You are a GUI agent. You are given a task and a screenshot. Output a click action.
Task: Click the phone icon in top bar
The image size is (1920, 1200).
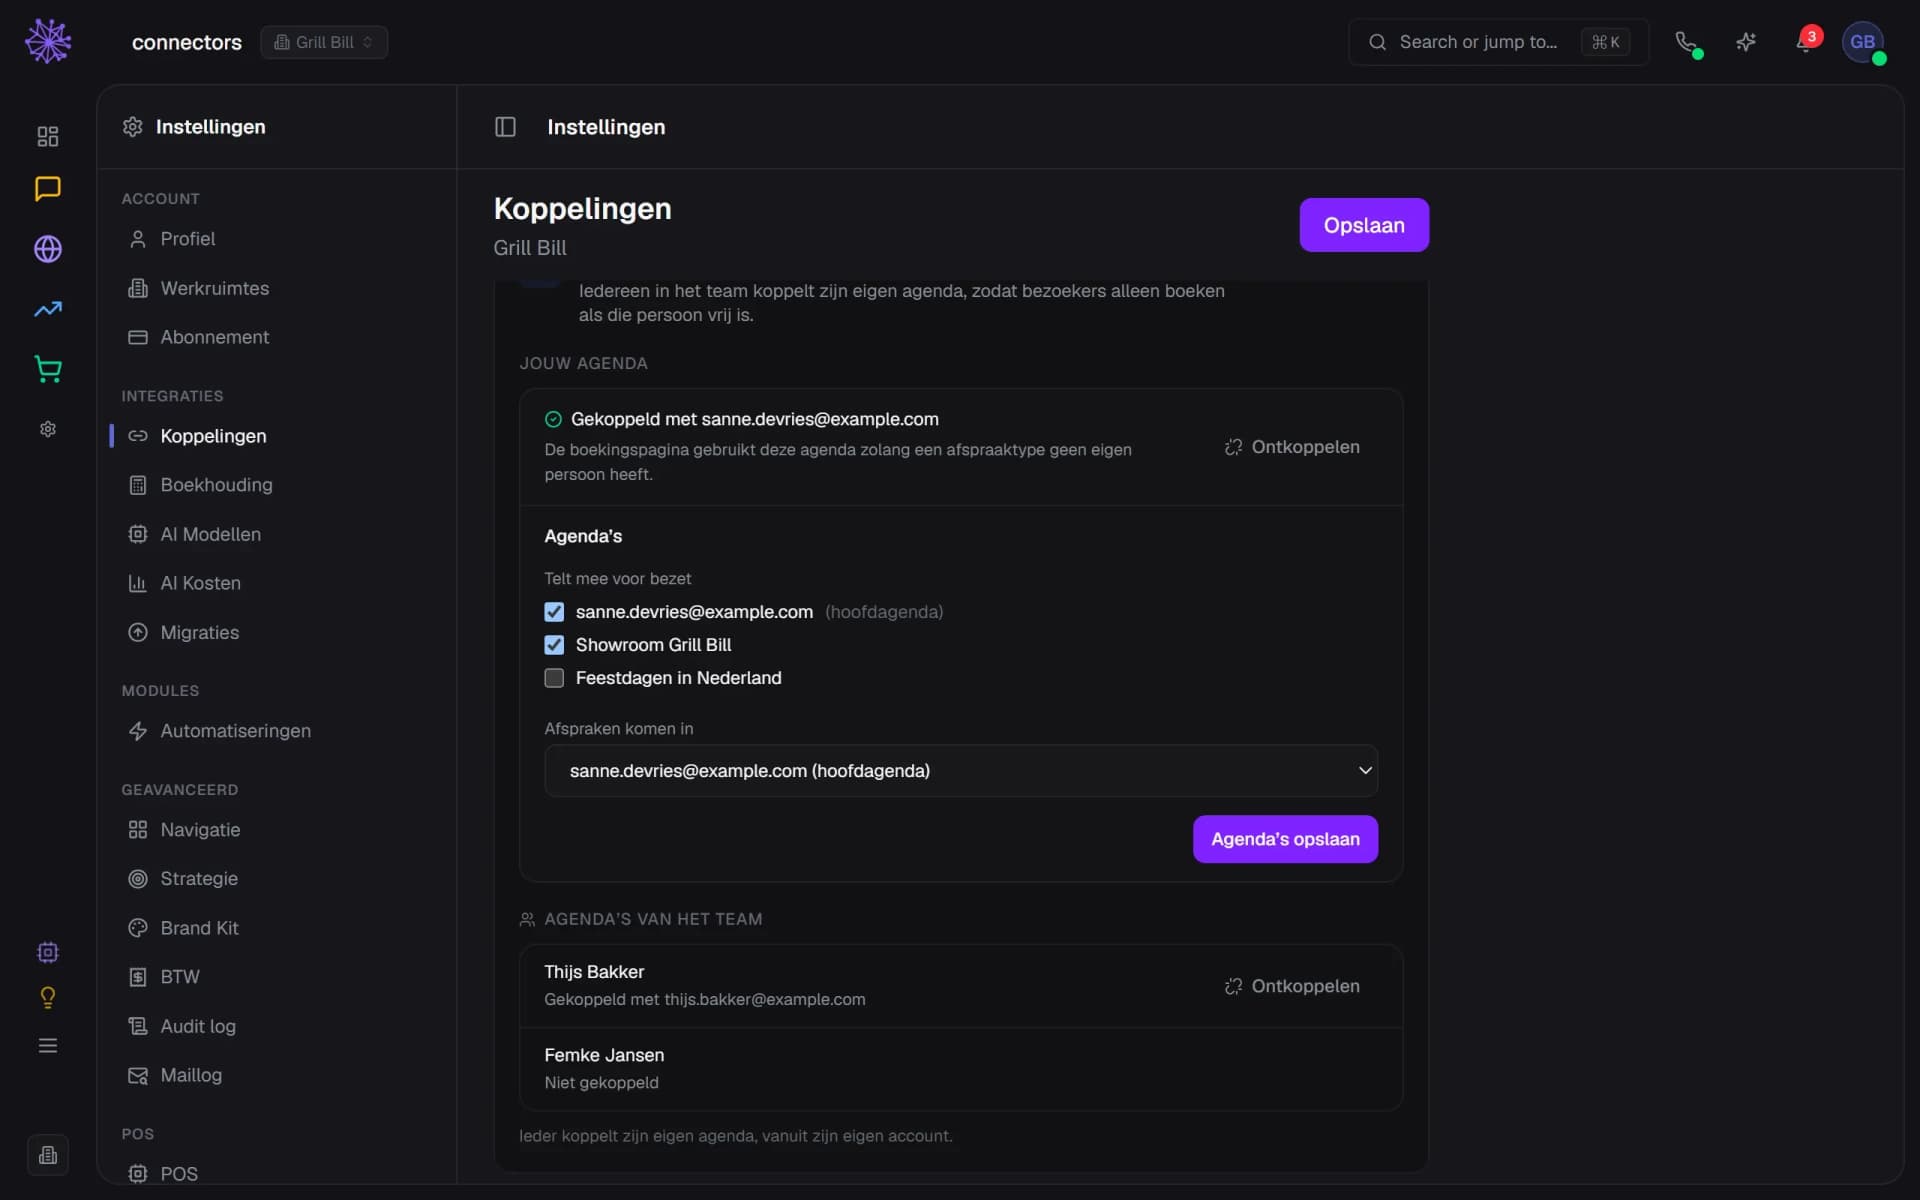pyautogui.click(x=1687, y=42)
